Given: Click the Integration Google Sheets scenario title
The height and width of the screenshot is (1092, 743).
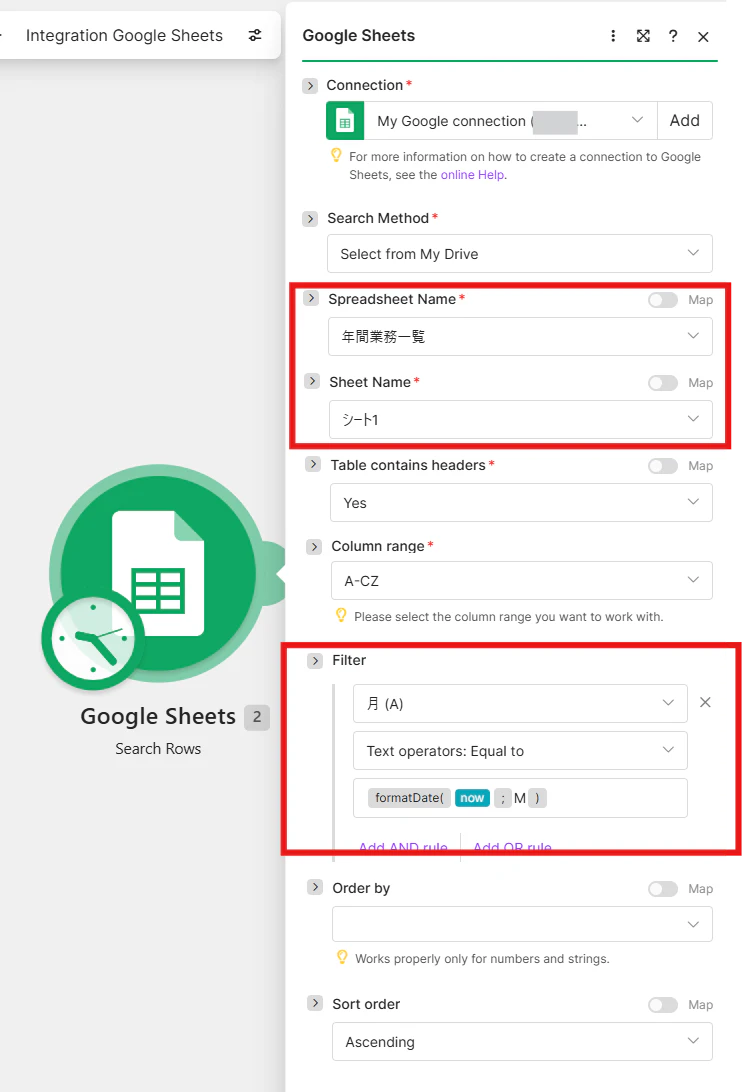Looking at the screenshot, I should (x=125, y=36).
